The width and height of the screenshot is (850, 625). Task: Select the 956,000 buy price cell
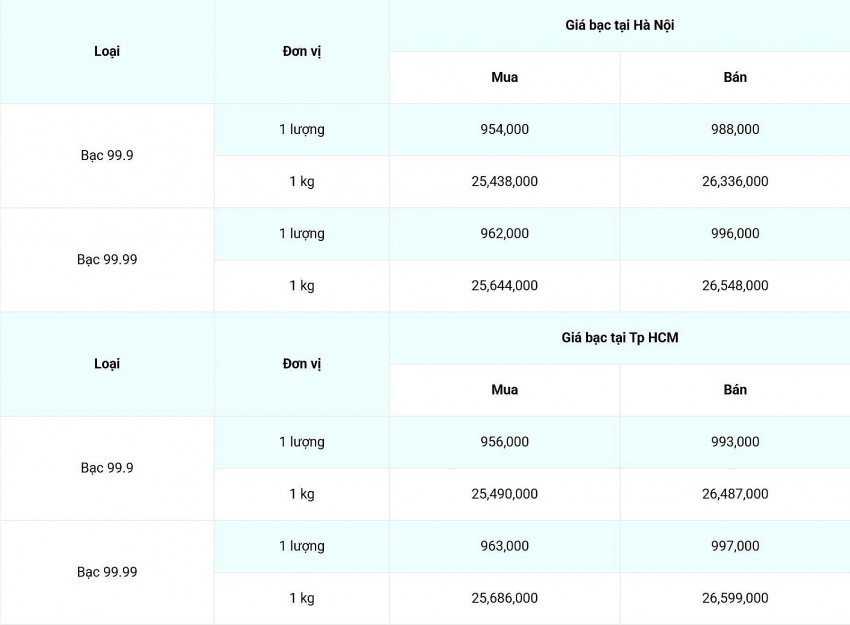(504, 442)
